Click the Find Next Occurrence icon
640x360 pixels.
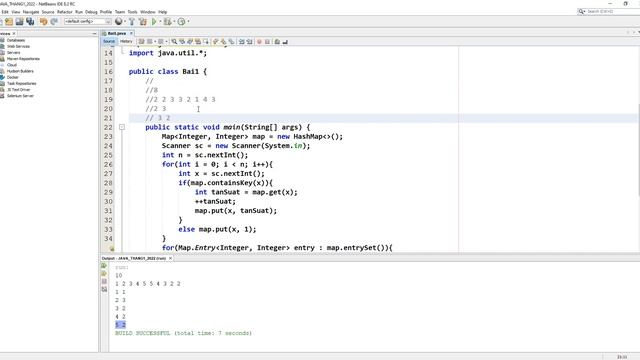tap(190, 41)
